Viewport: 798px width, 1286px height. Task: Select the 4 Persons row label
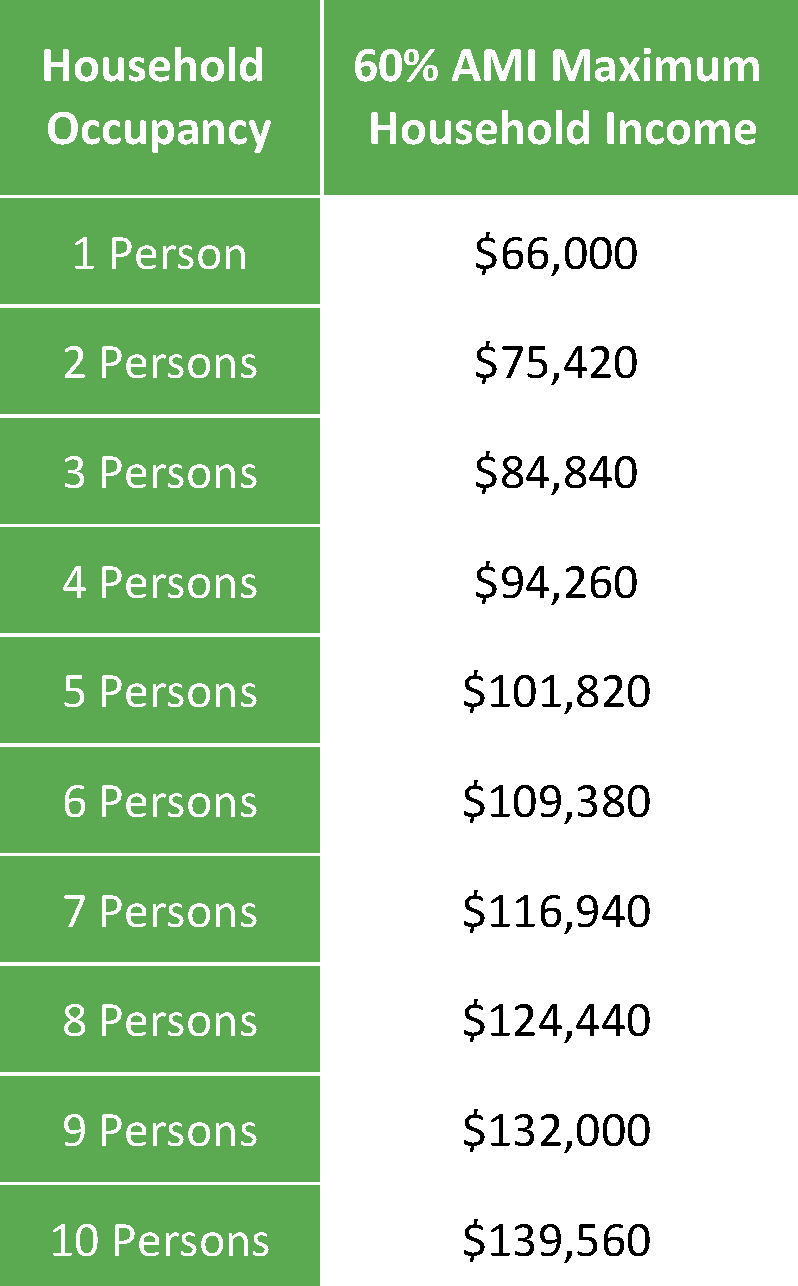pyautogui.click(x=159, y=582)
